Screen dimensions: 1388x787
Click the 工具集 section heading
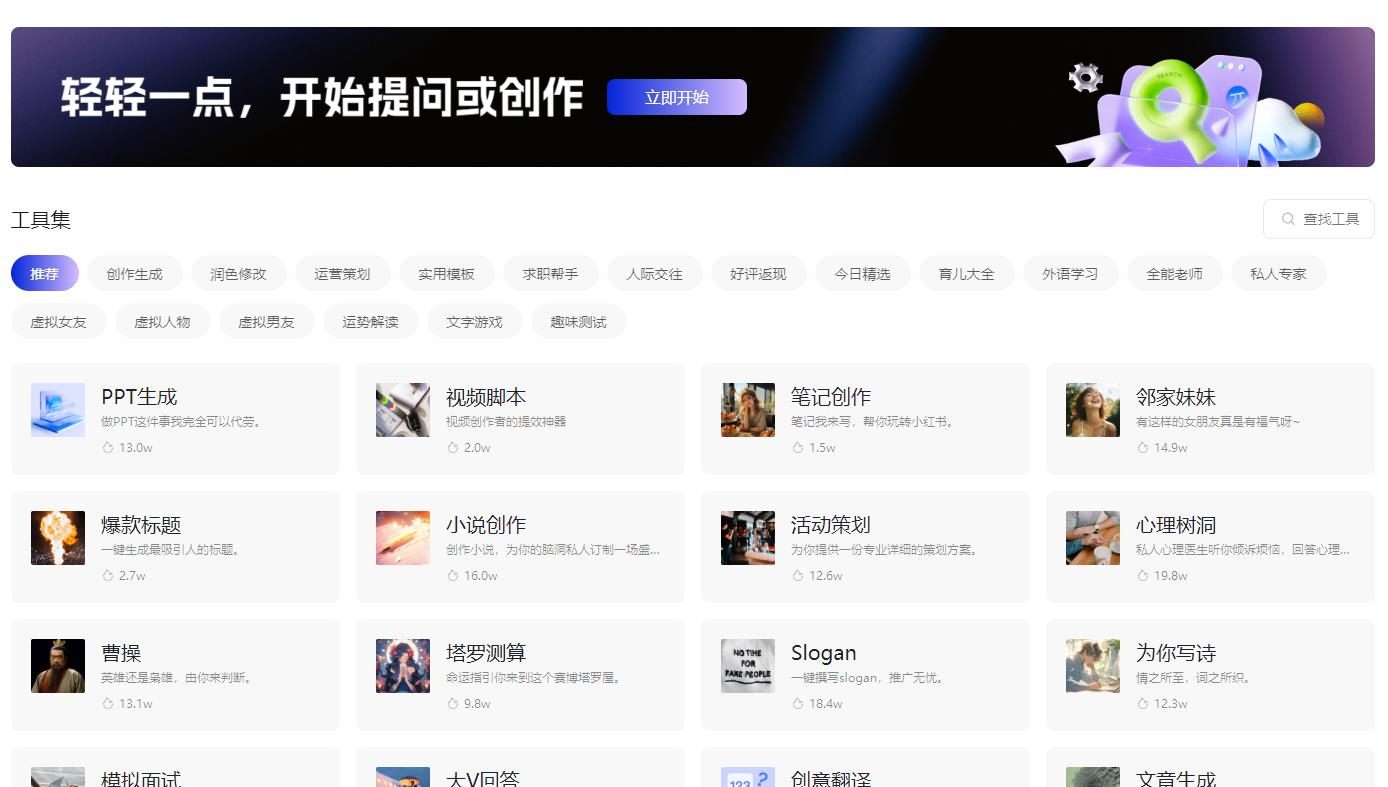pyautogui.click(x=41, y=220)
